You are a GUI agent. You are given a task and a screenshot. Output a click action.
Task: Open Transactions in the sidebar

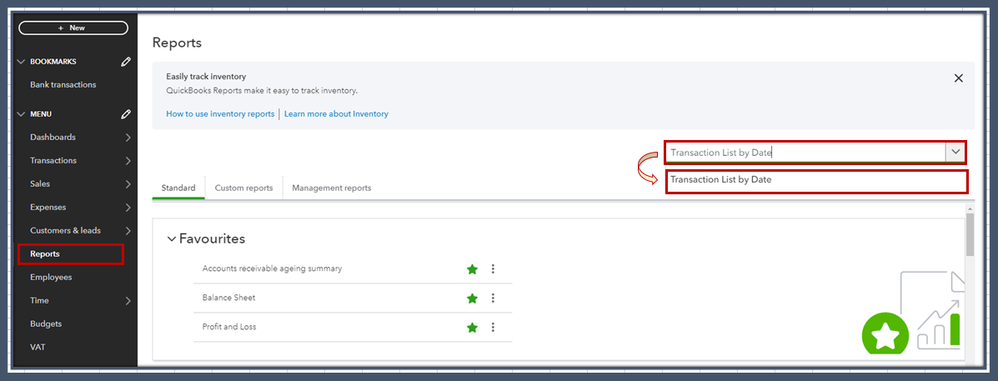click(53, 161)
